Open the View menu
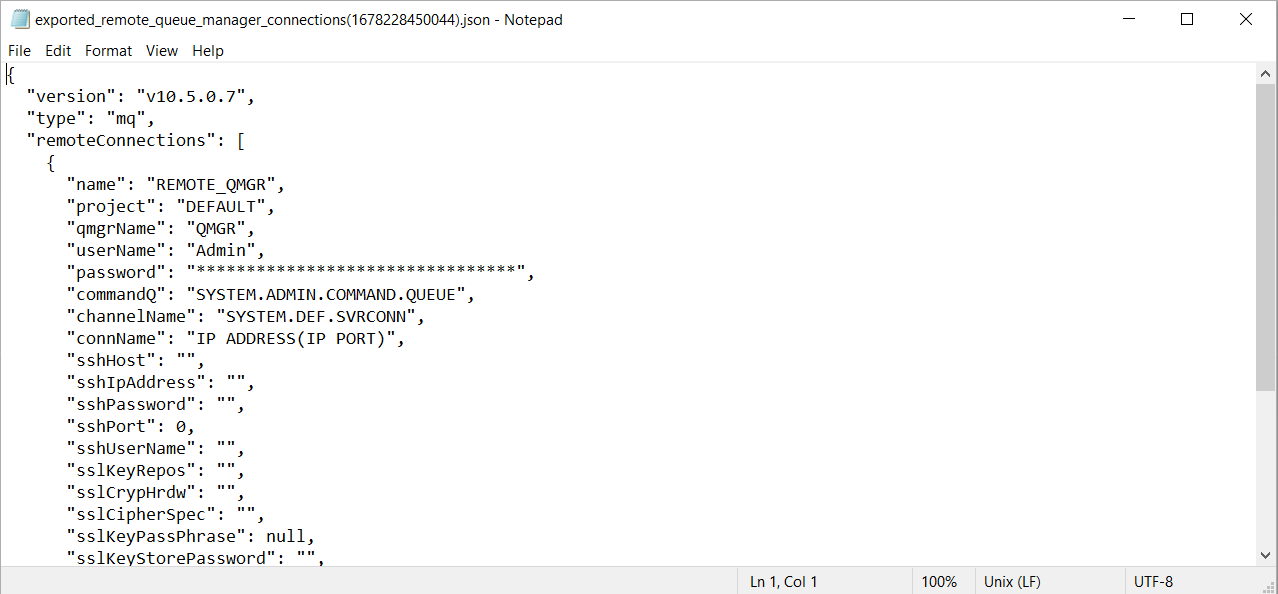 tap(161, 50)
